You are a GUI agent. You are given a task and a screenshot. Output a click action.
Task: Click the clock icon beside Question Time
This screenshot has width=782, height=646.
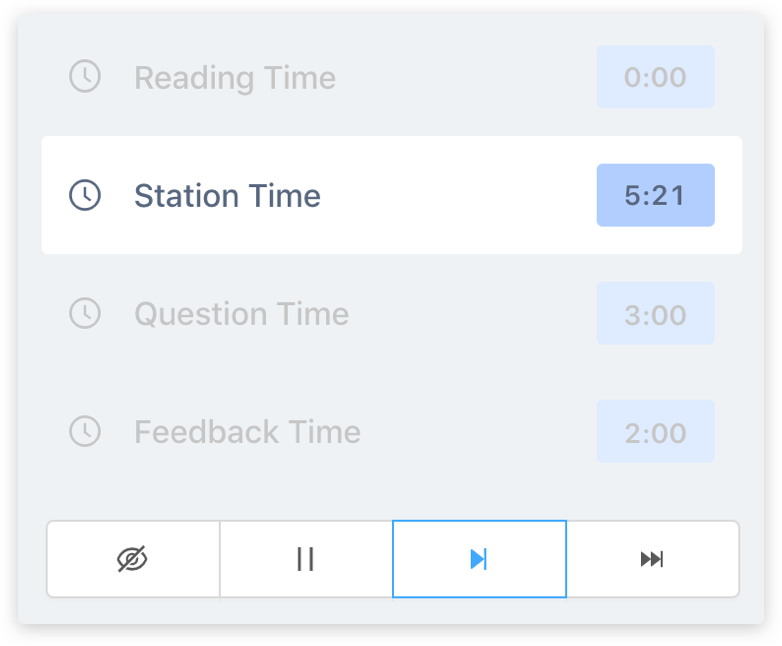tap(85, 313)
